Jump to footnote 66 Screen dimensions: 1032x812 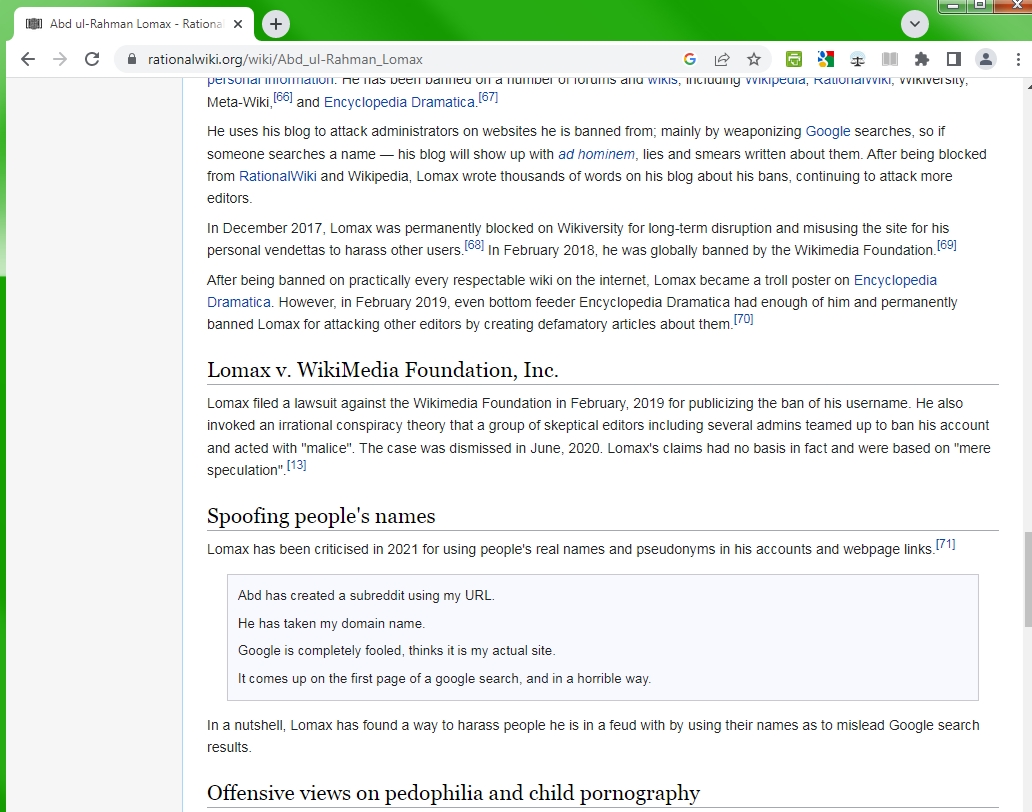click(x=282, y=97)
